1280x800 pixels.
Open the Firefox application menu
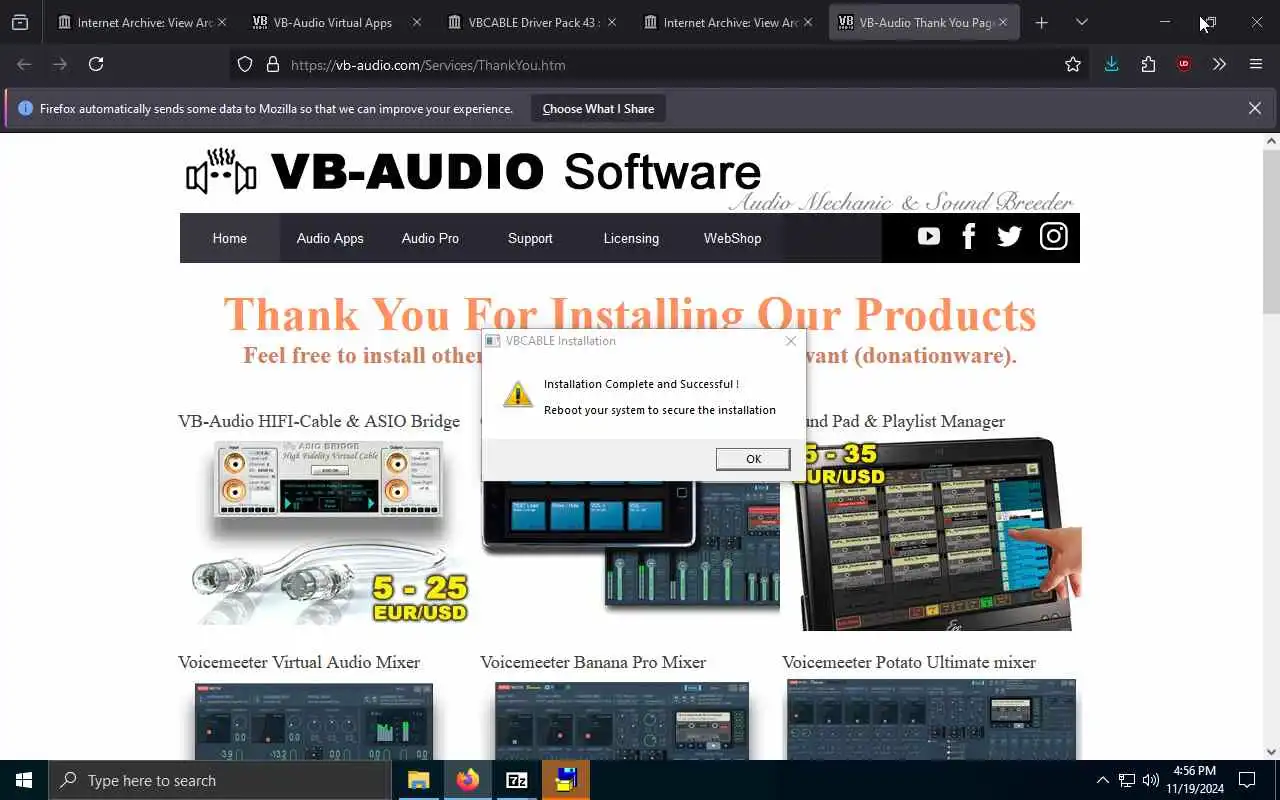point(1256,64)
